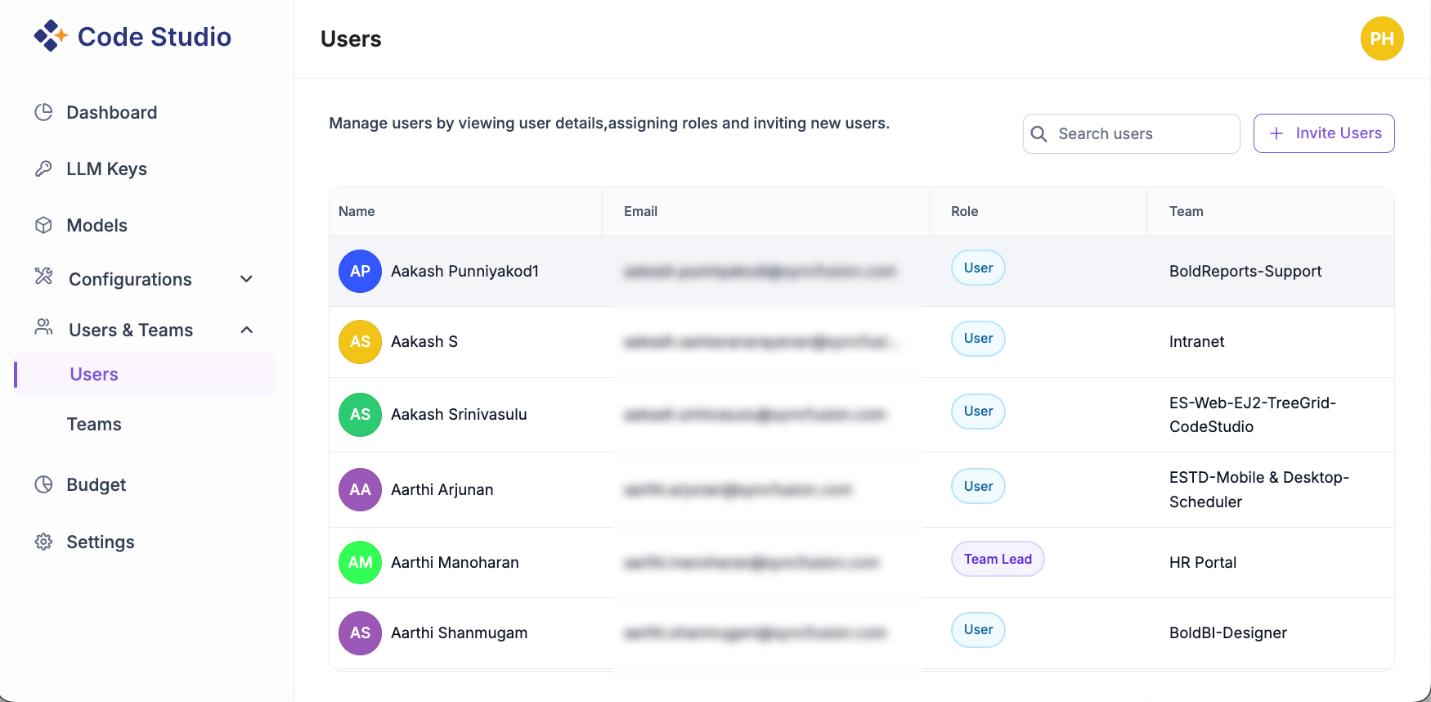Click the Configurations tools icon
The image size is (1431, 702).
[44, 279]
